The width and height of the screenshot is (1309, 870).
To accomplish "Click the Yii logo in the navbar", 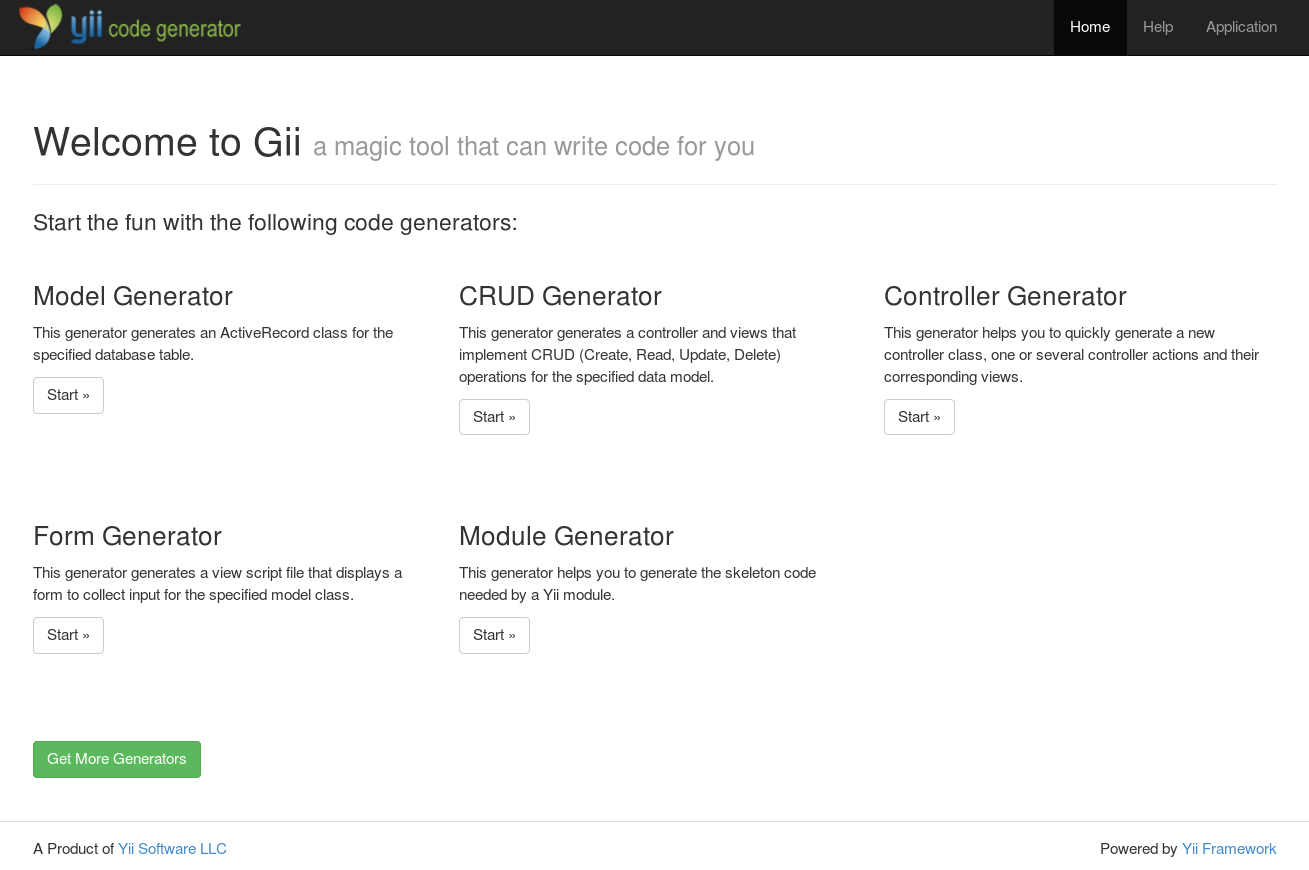I will [x=42, y=26].
